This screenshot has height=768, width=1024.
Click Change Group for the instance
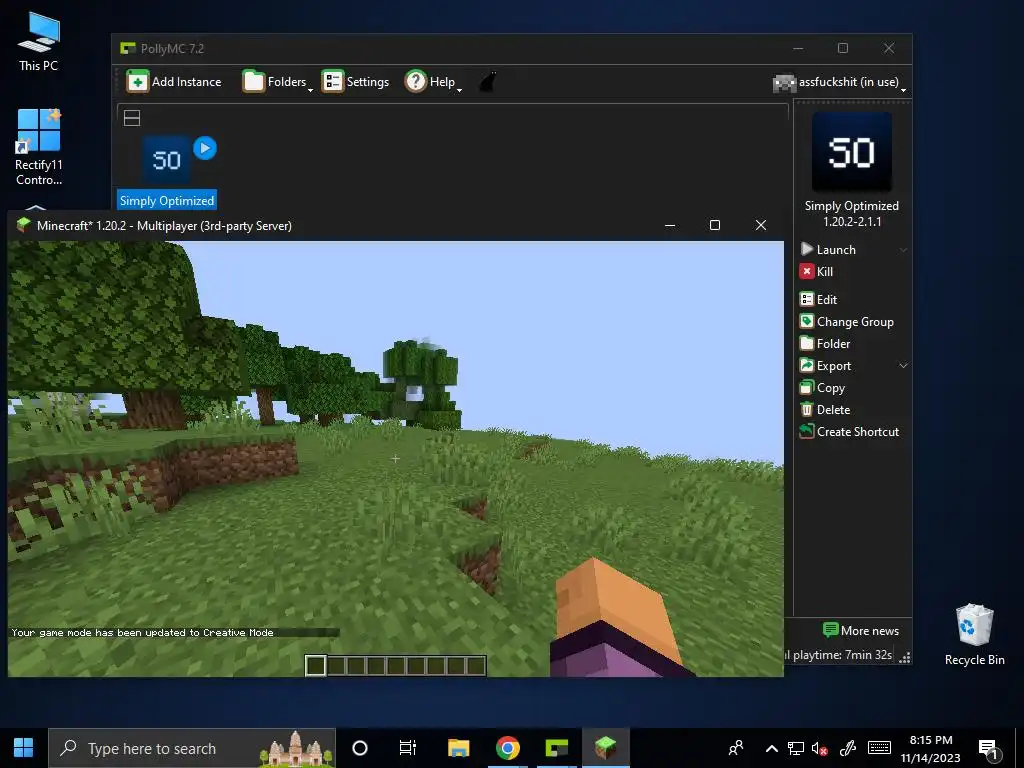pos(846,321)
